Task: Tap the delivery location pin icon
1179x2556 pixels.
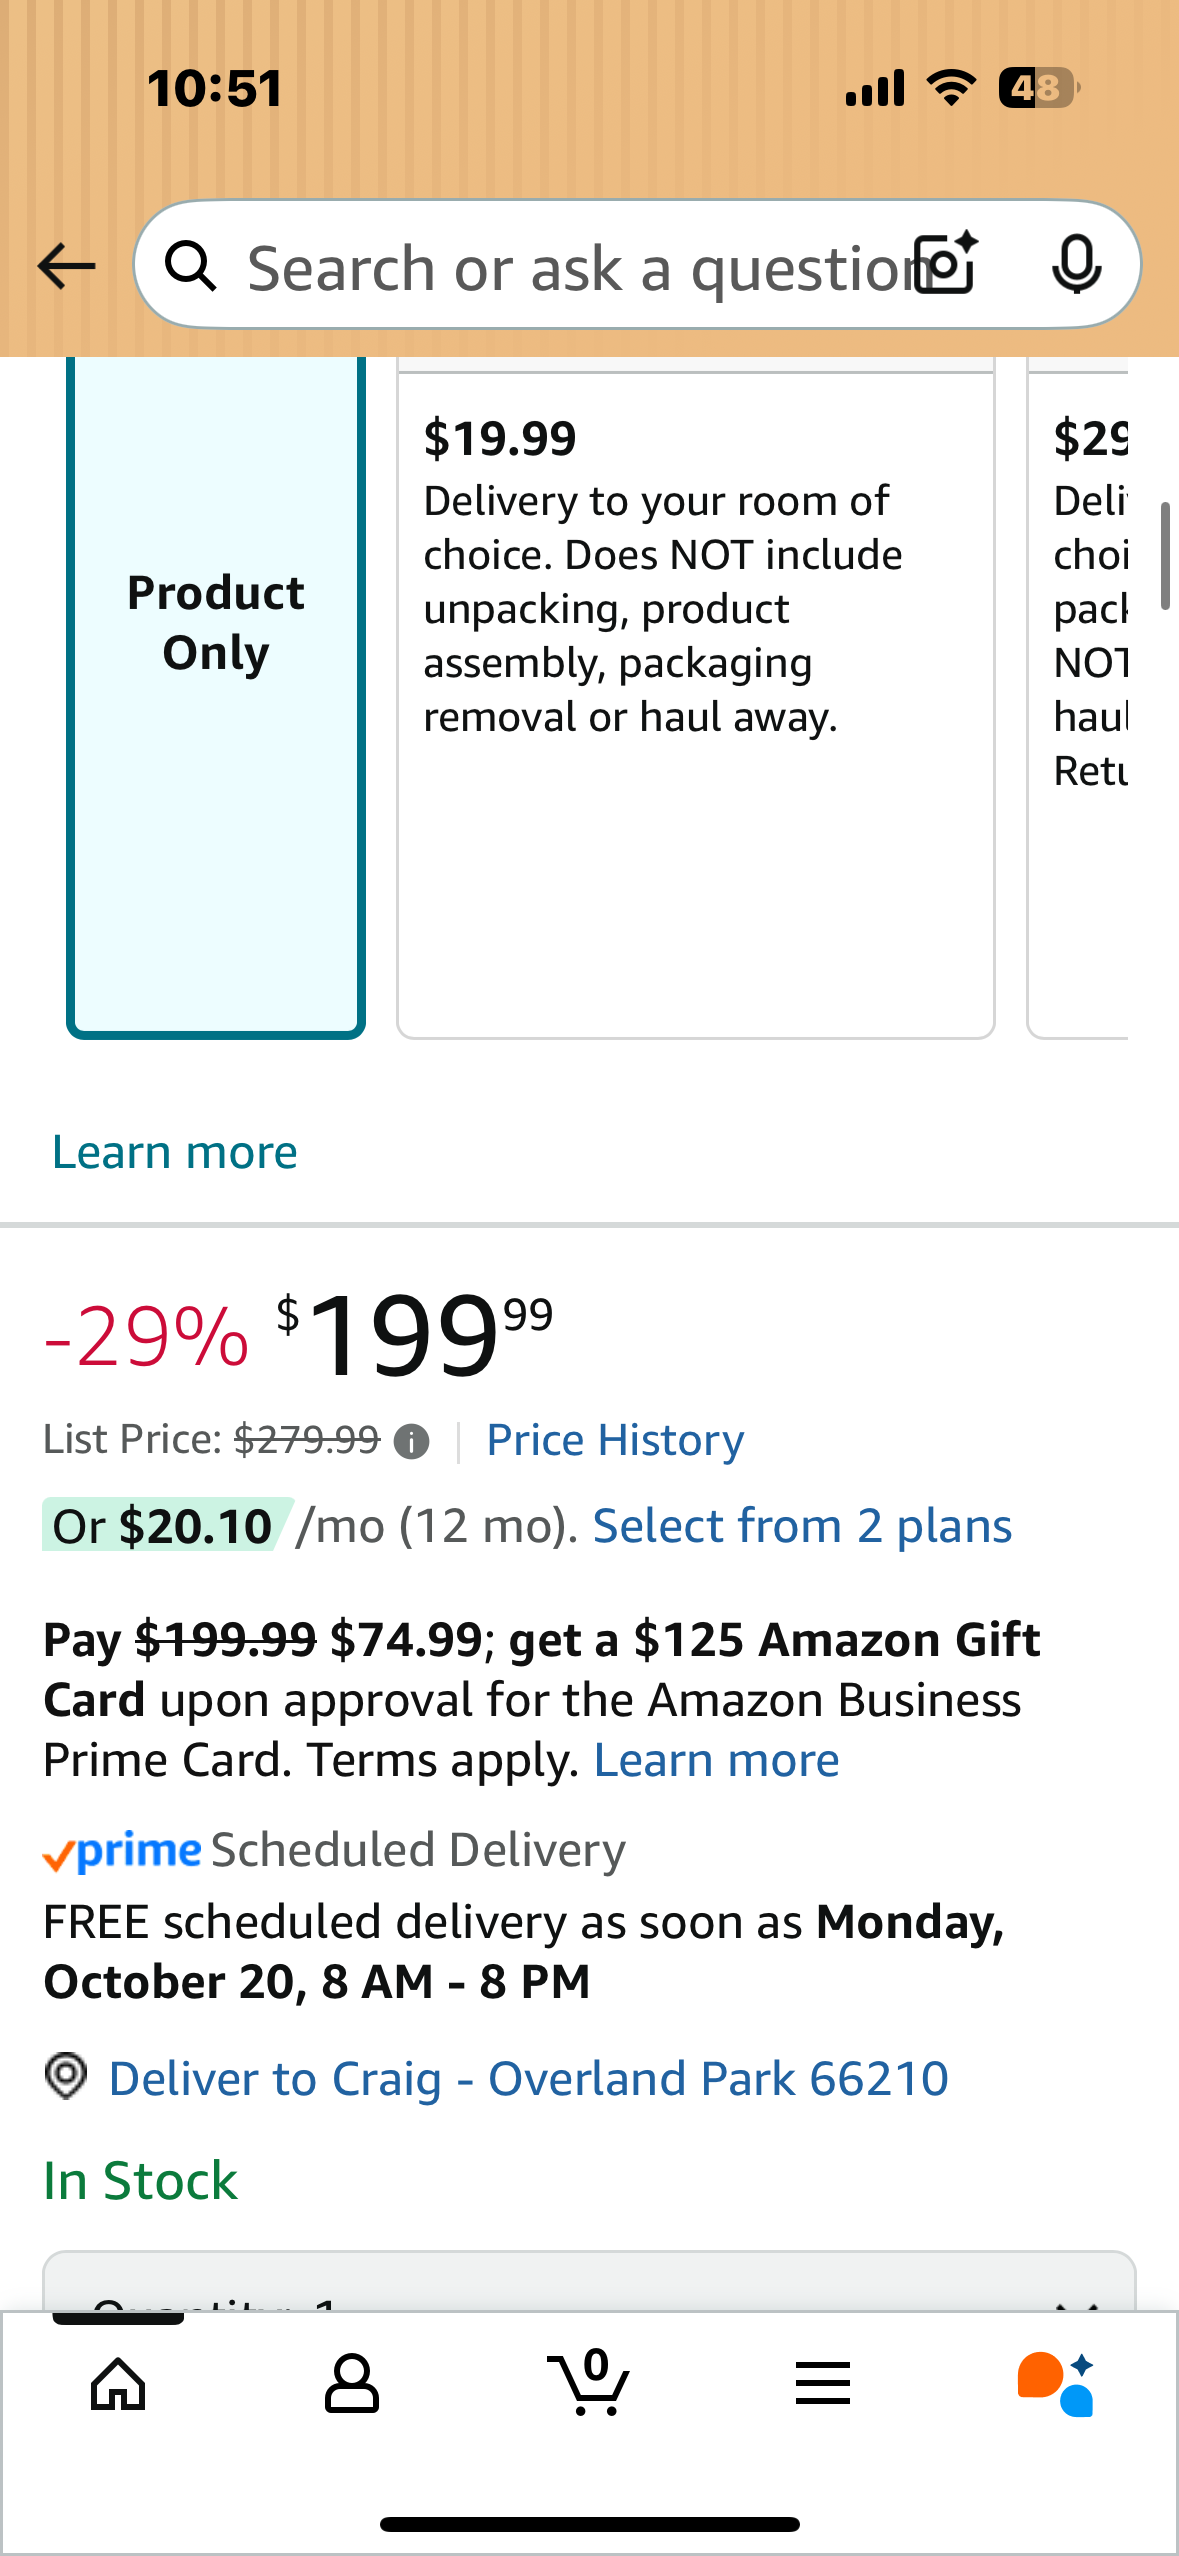Action: (66, 2076)
